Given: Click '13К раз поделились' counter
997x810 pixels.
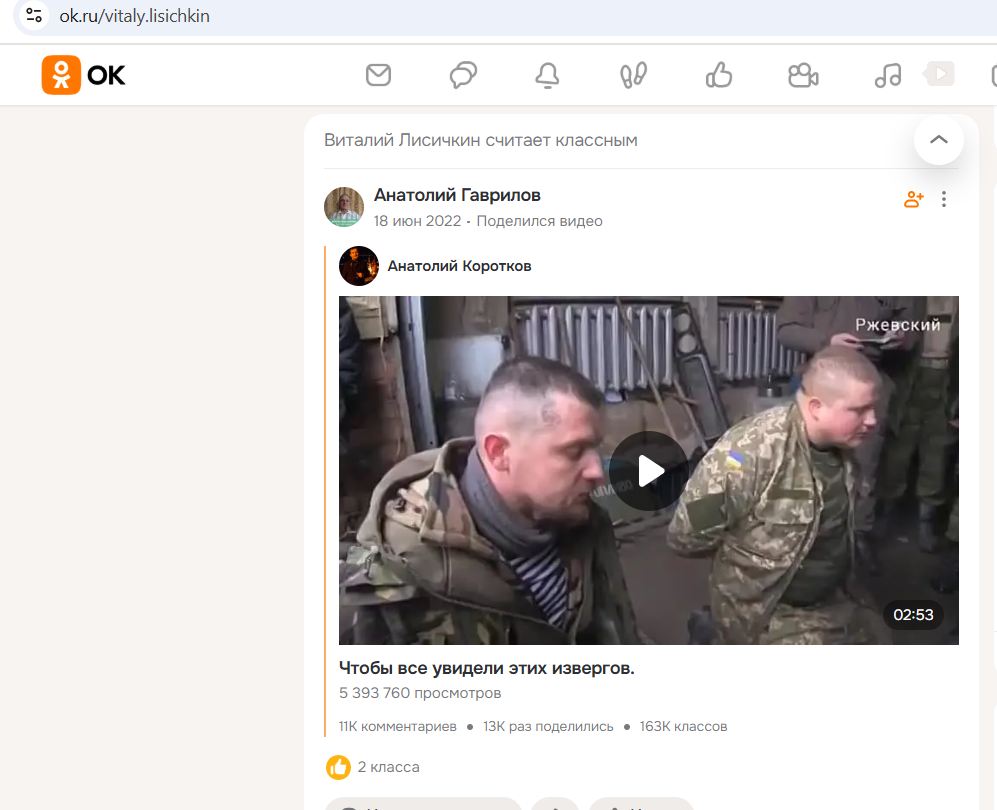Looking at the screenshot, I should (548, 726).
